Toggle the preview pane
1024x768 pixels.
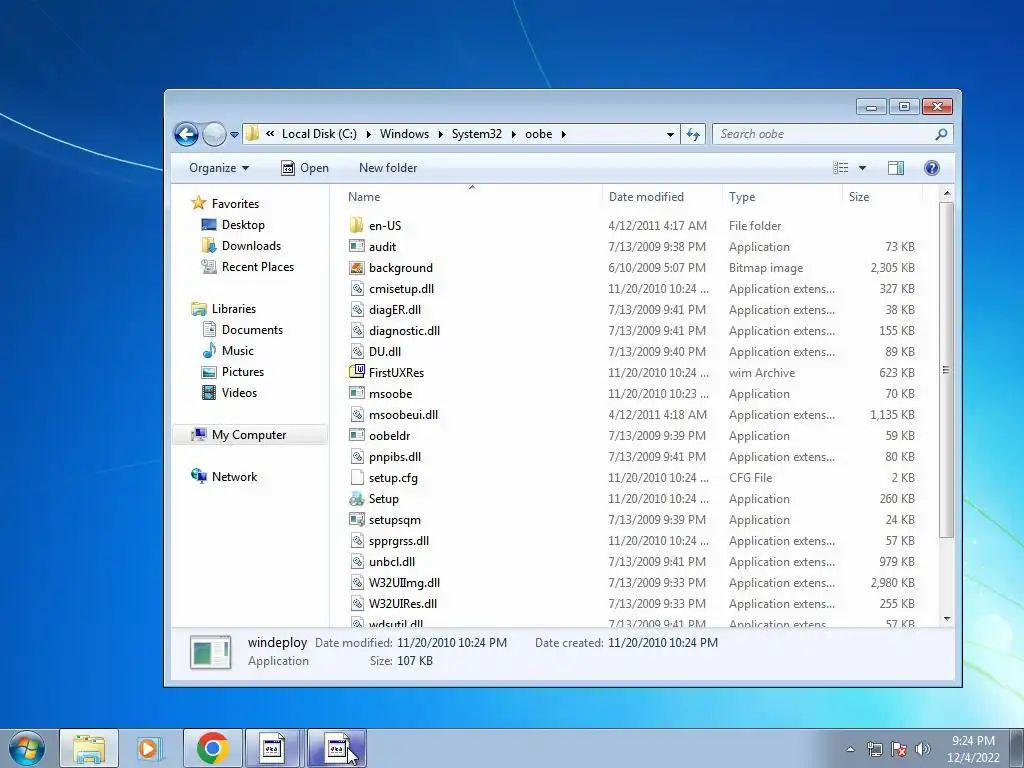coord(895,168)
